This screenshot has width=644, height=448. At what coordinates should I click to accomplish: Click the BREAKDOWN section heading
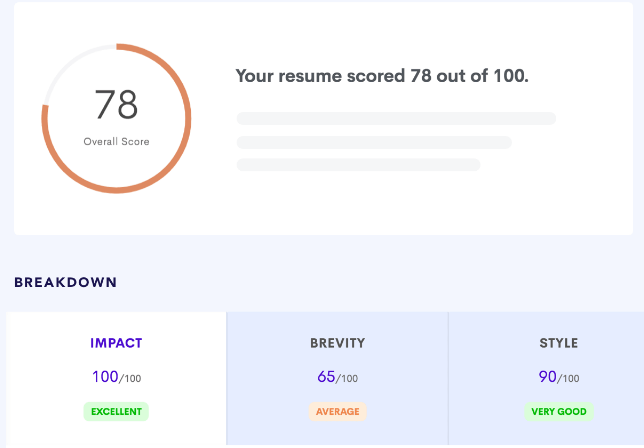pyautogui.click(x=66, y=283)
